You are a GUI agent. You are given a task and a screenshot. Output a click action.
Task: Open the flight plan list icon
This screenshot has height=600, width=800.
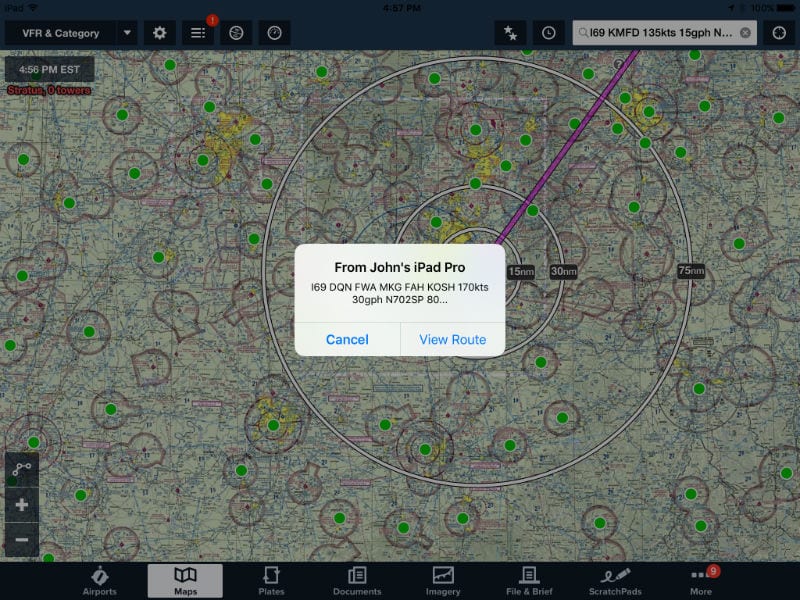(198, 33)
